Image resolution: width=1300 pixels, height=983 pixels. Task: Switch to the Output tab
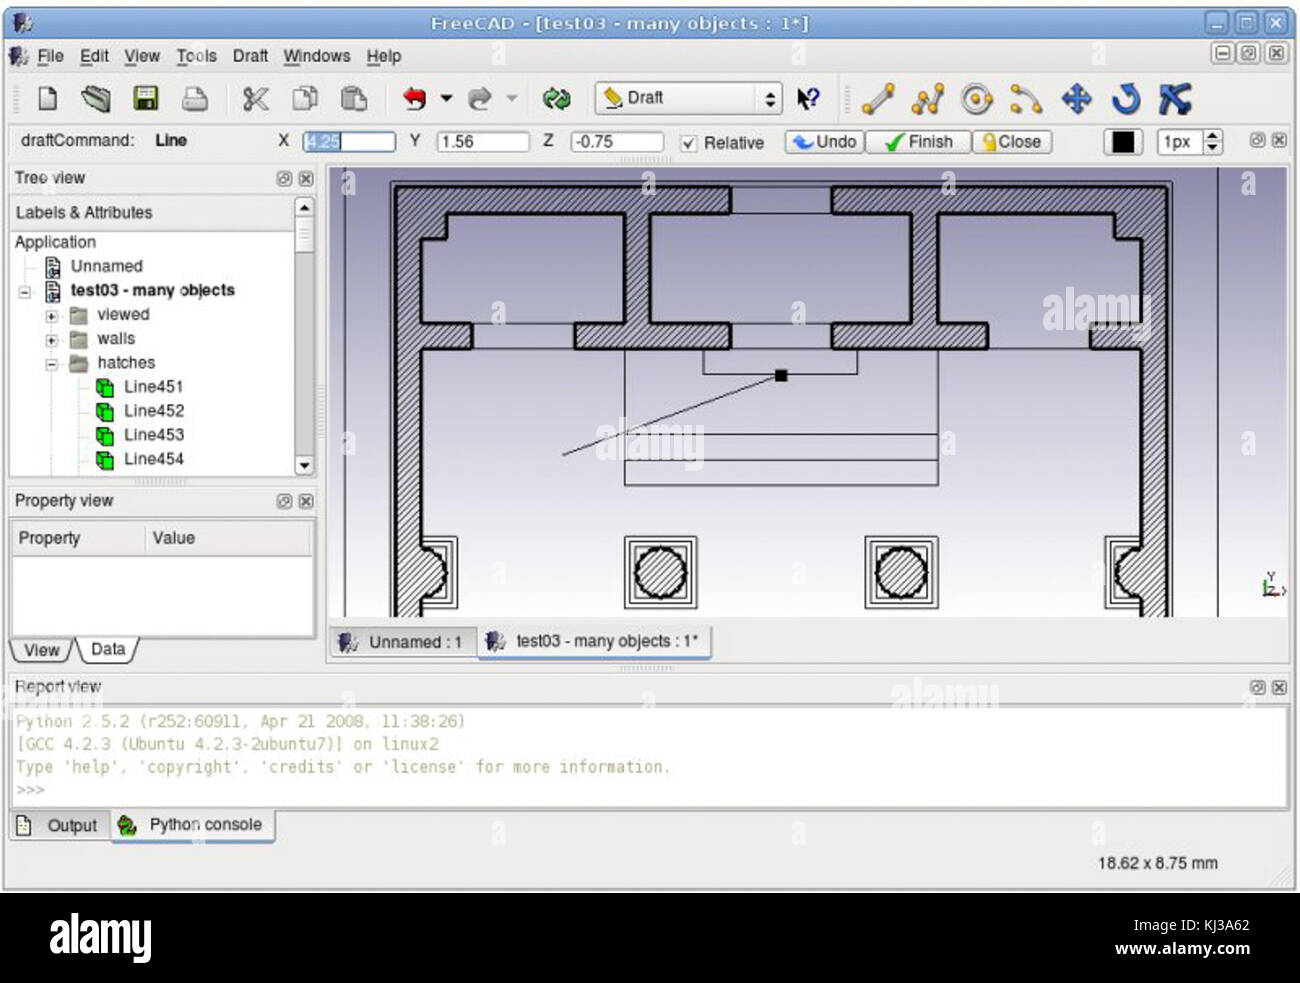point(60,826)
